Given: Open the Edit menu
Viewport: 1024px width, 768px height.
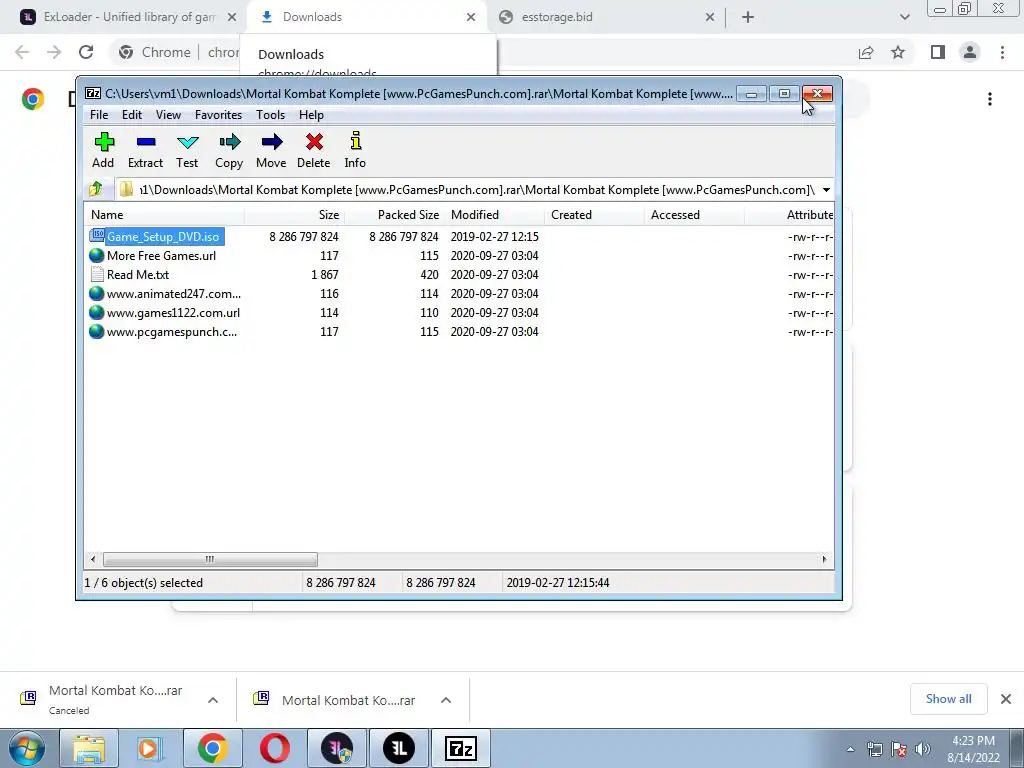Looking at the screenshot, I should point(132,115).
